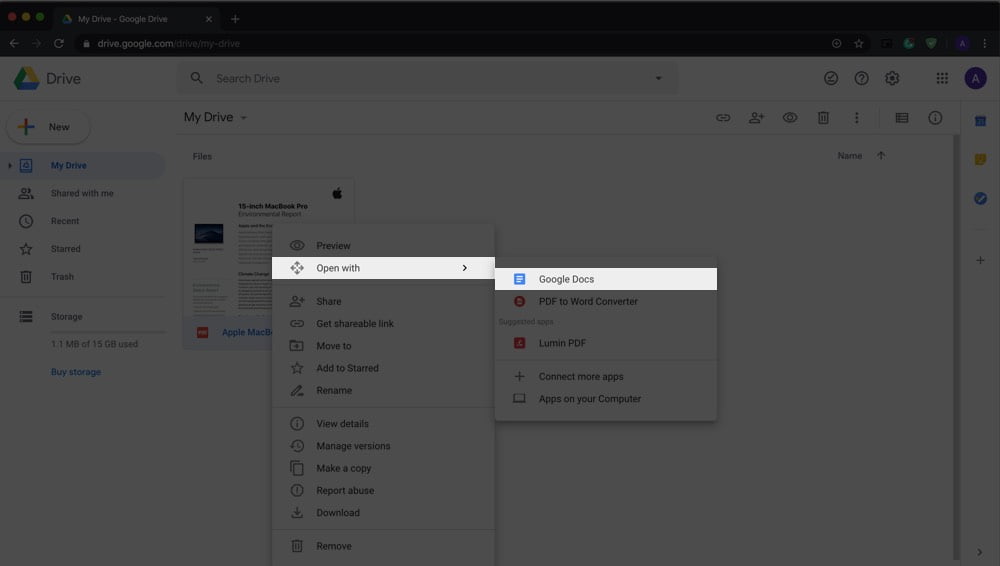Select Lumin PDF suggested app
The height and width of the screenshot is (566, 1000).
[605, 343]
